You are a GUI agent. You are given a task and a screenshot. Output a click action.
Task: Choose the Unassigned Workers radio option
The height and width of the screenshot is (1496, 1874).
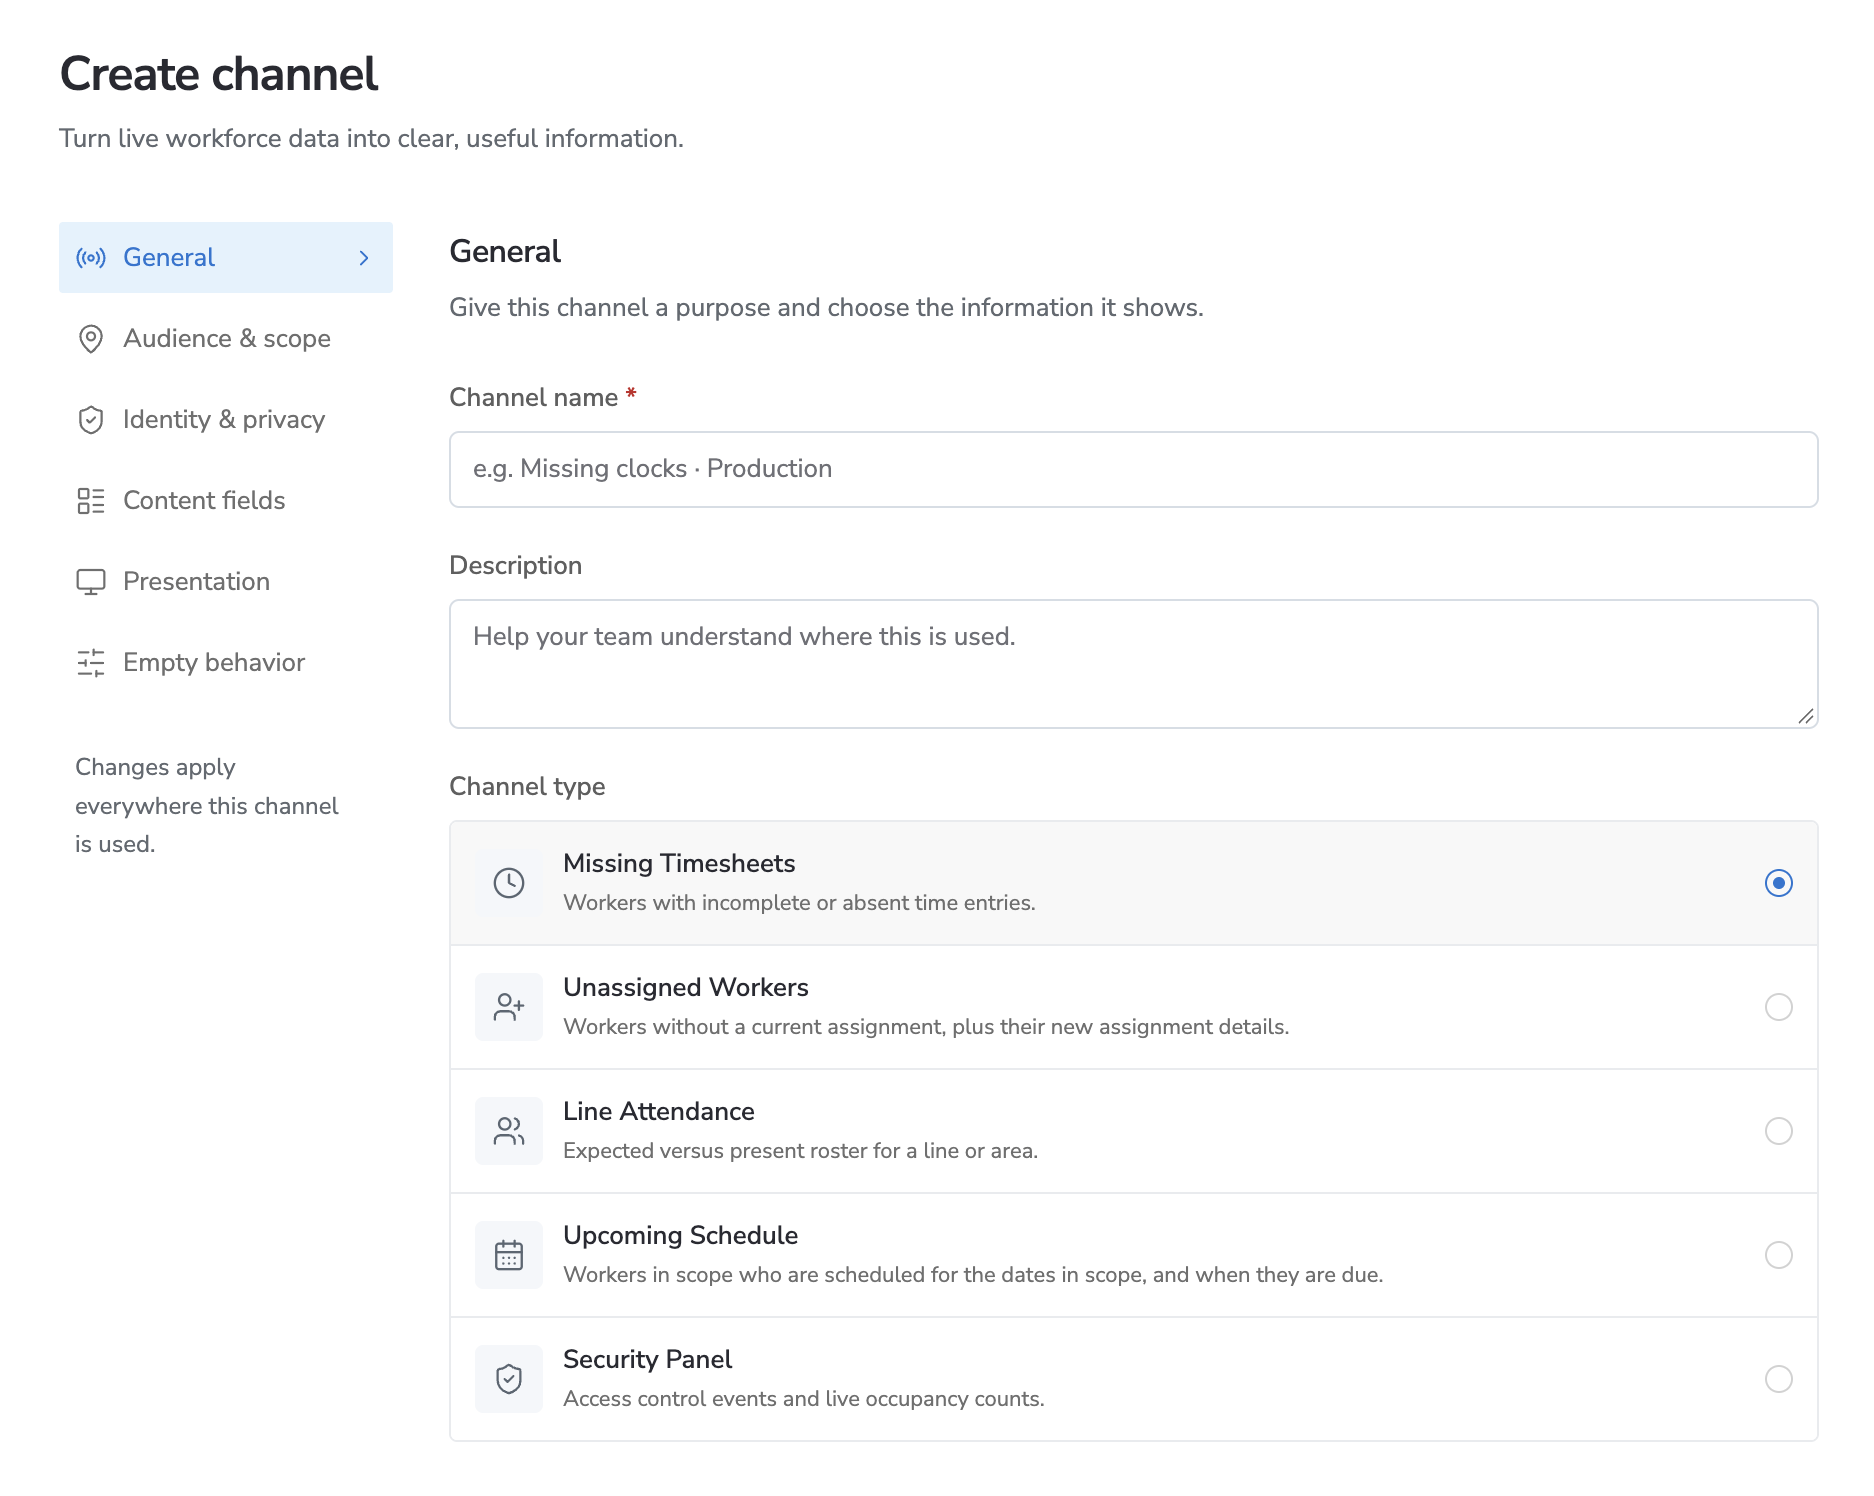tap(1779, 1007)
